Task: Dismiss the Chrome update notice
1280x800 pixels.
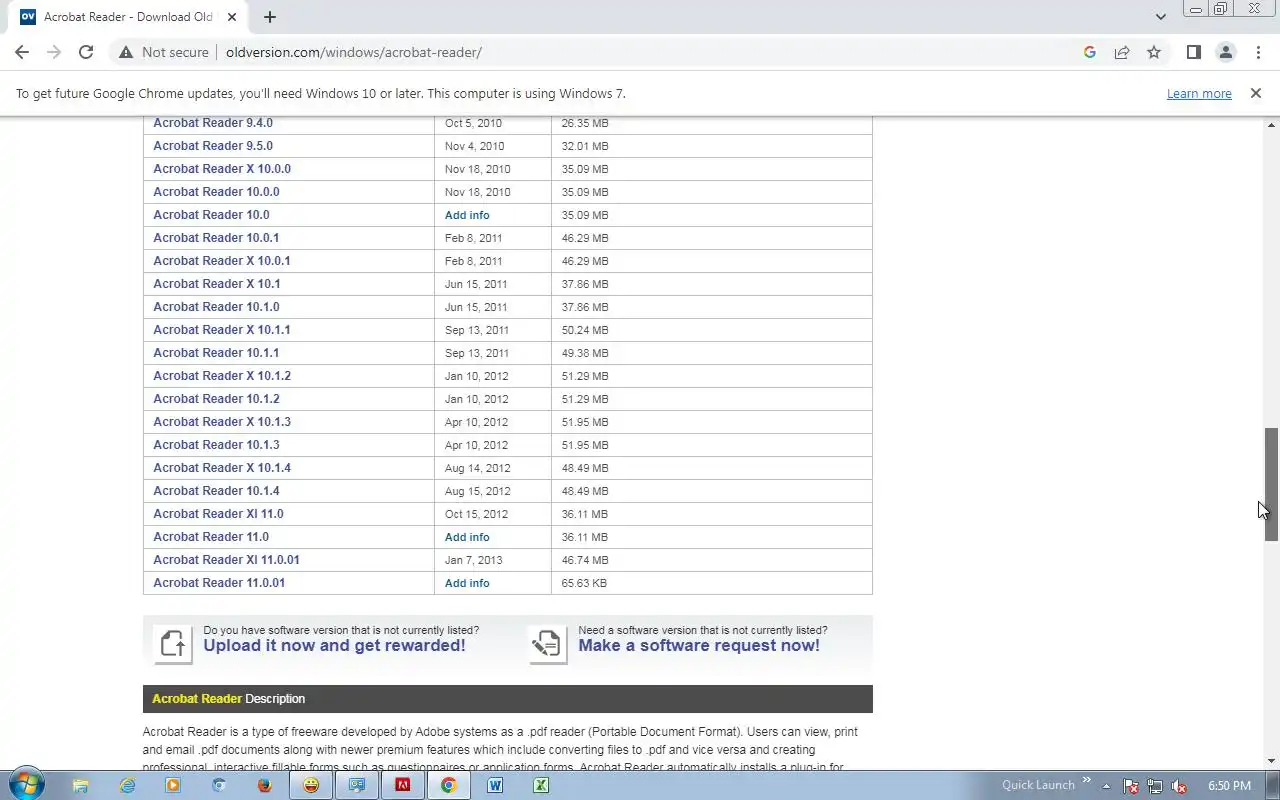Action: point(1255,93)
